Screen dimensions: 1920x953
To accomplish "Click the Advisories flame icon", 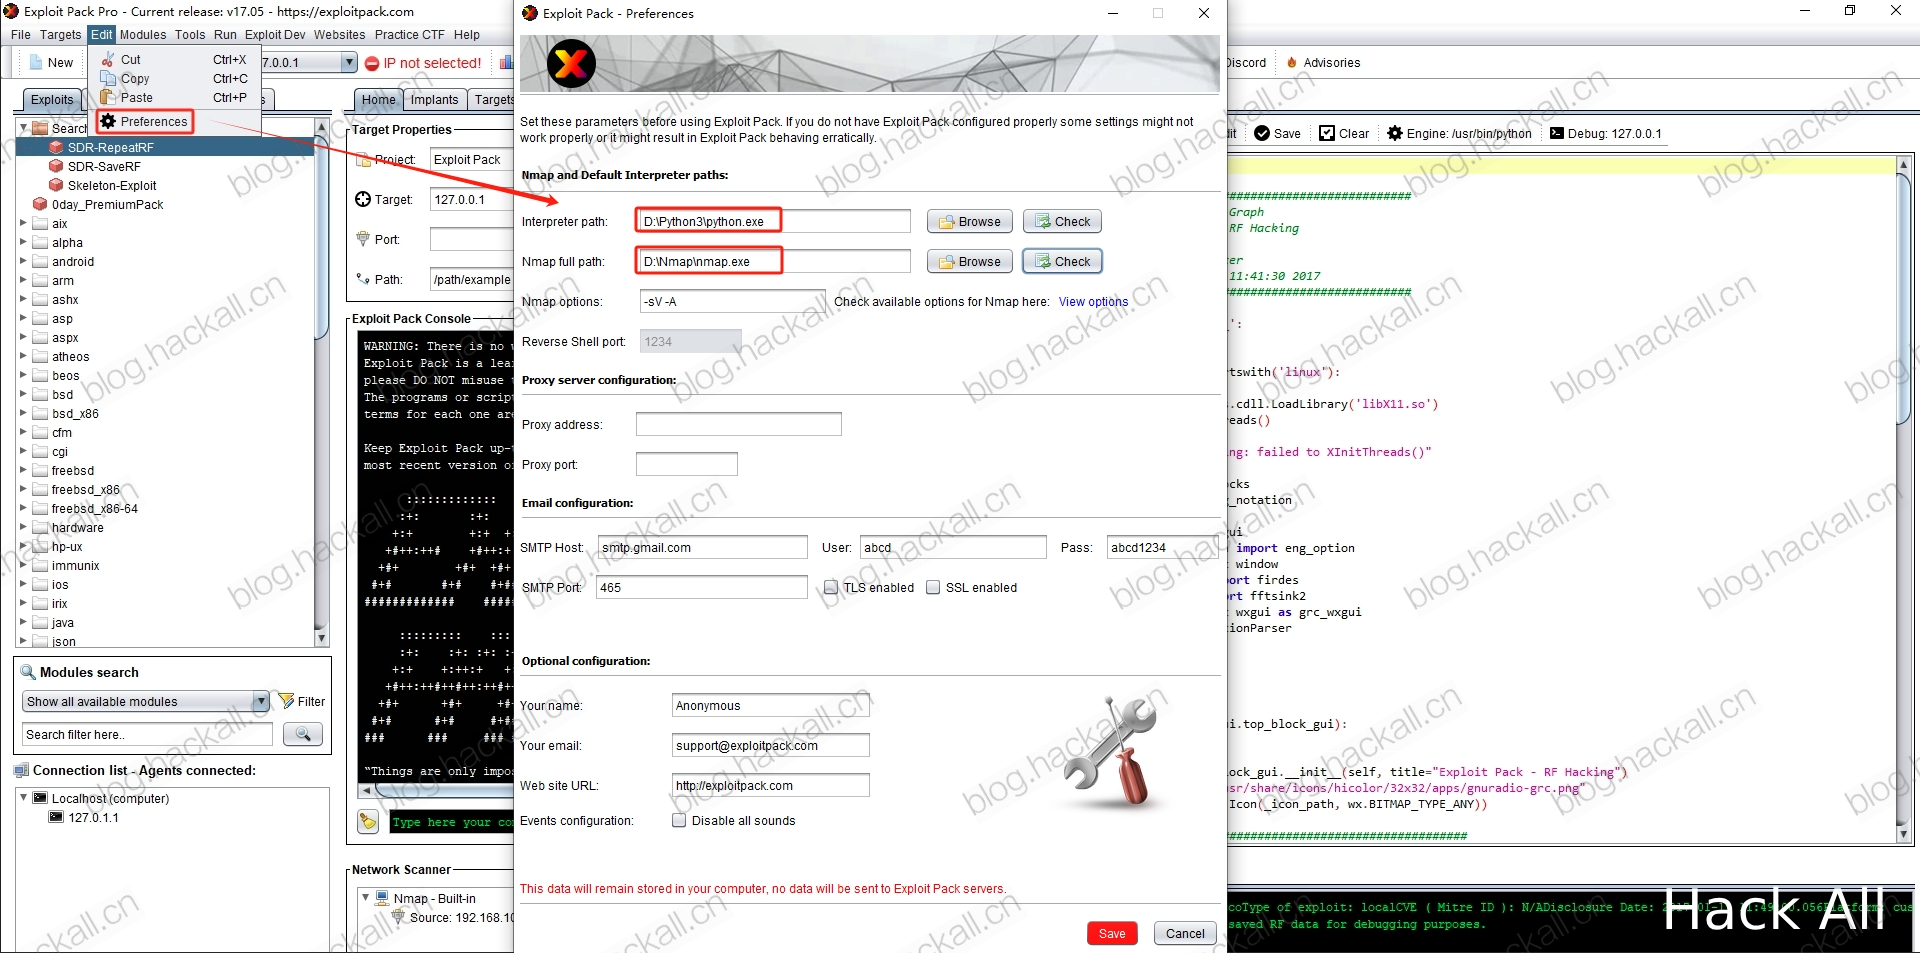I will 1292,62.
